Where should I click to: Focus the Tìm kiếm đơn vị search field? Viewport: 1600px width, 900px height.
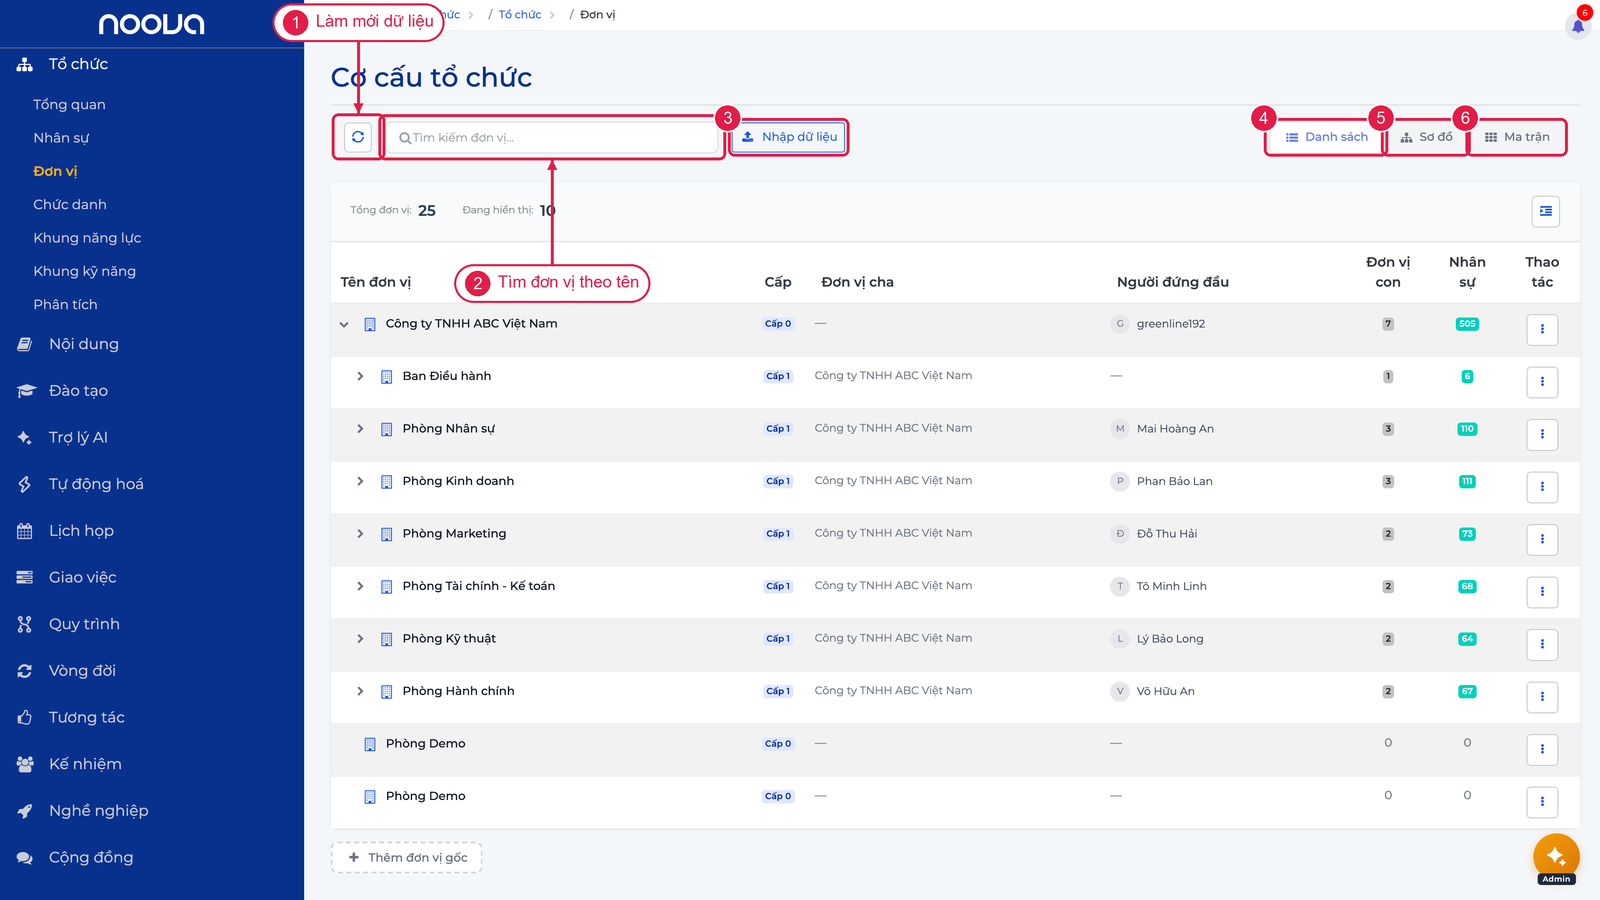[552, 137]
